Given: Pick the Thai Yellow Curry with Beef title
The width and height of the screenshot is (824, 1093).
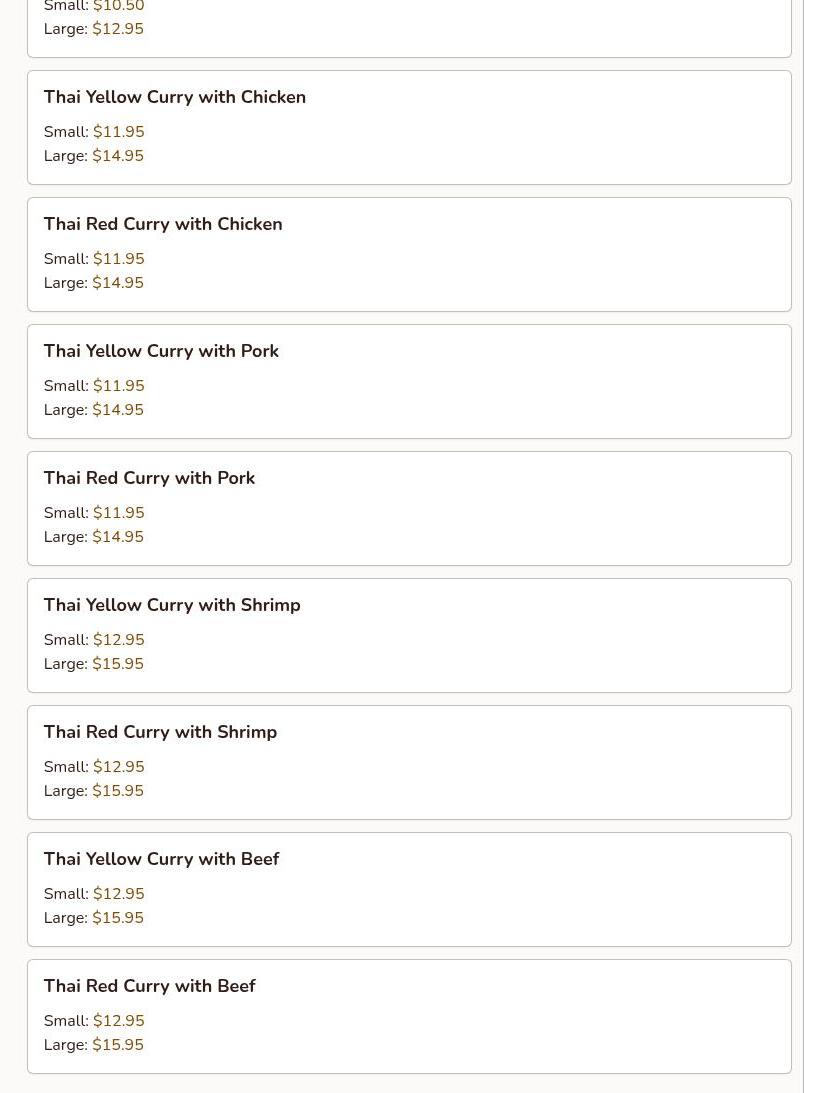Looking at the screenshot, I should point(161,859).
